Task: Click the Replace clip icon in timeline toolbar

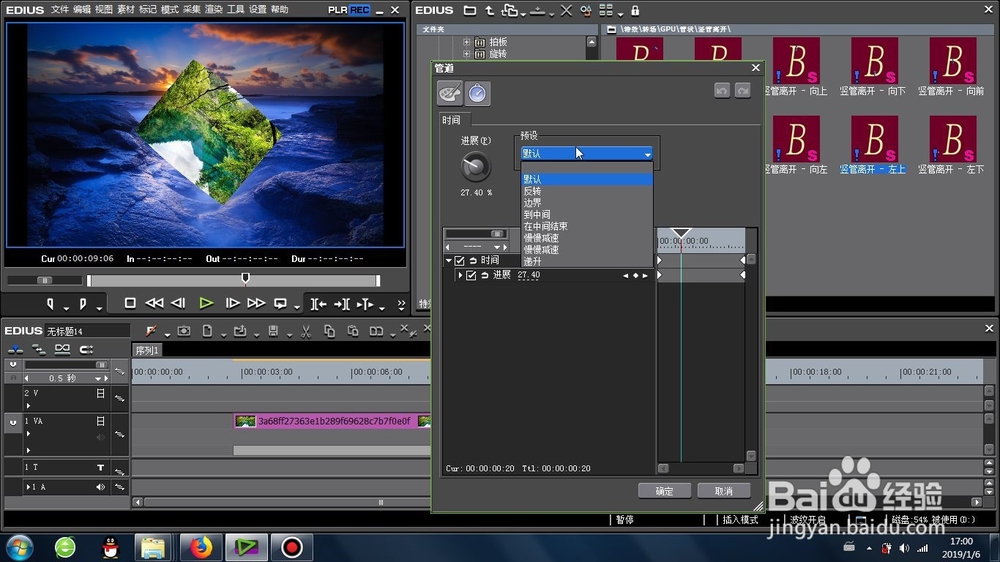Action: [376, 331]
